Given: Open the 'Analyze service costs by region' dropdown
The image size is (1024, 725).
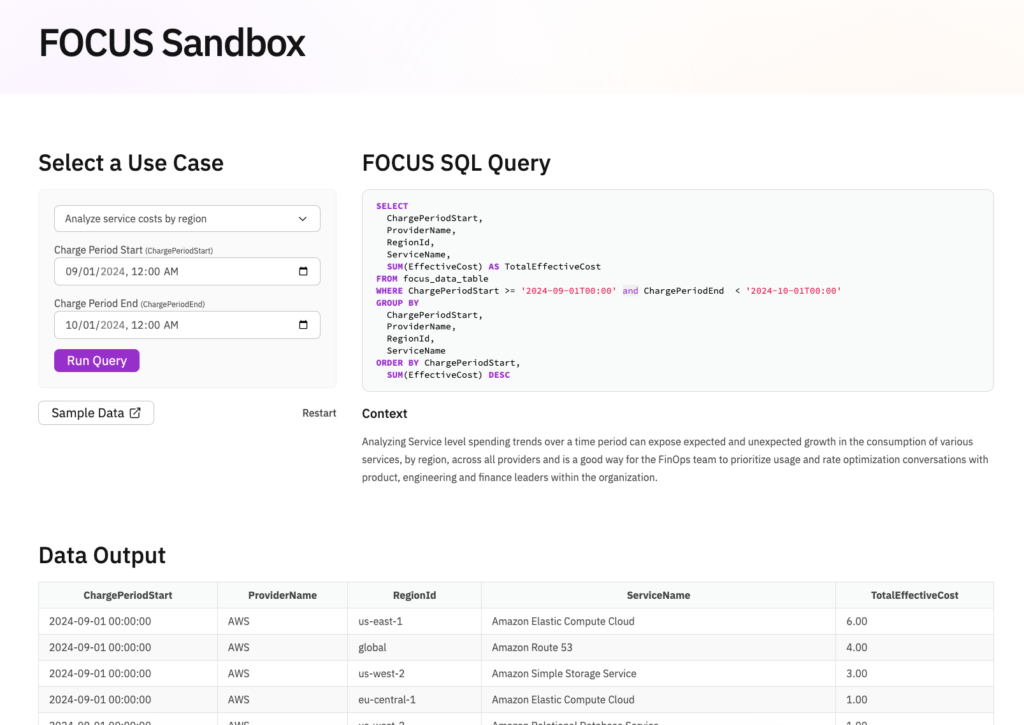Looking at the screenshot, I should pos(187,218).
